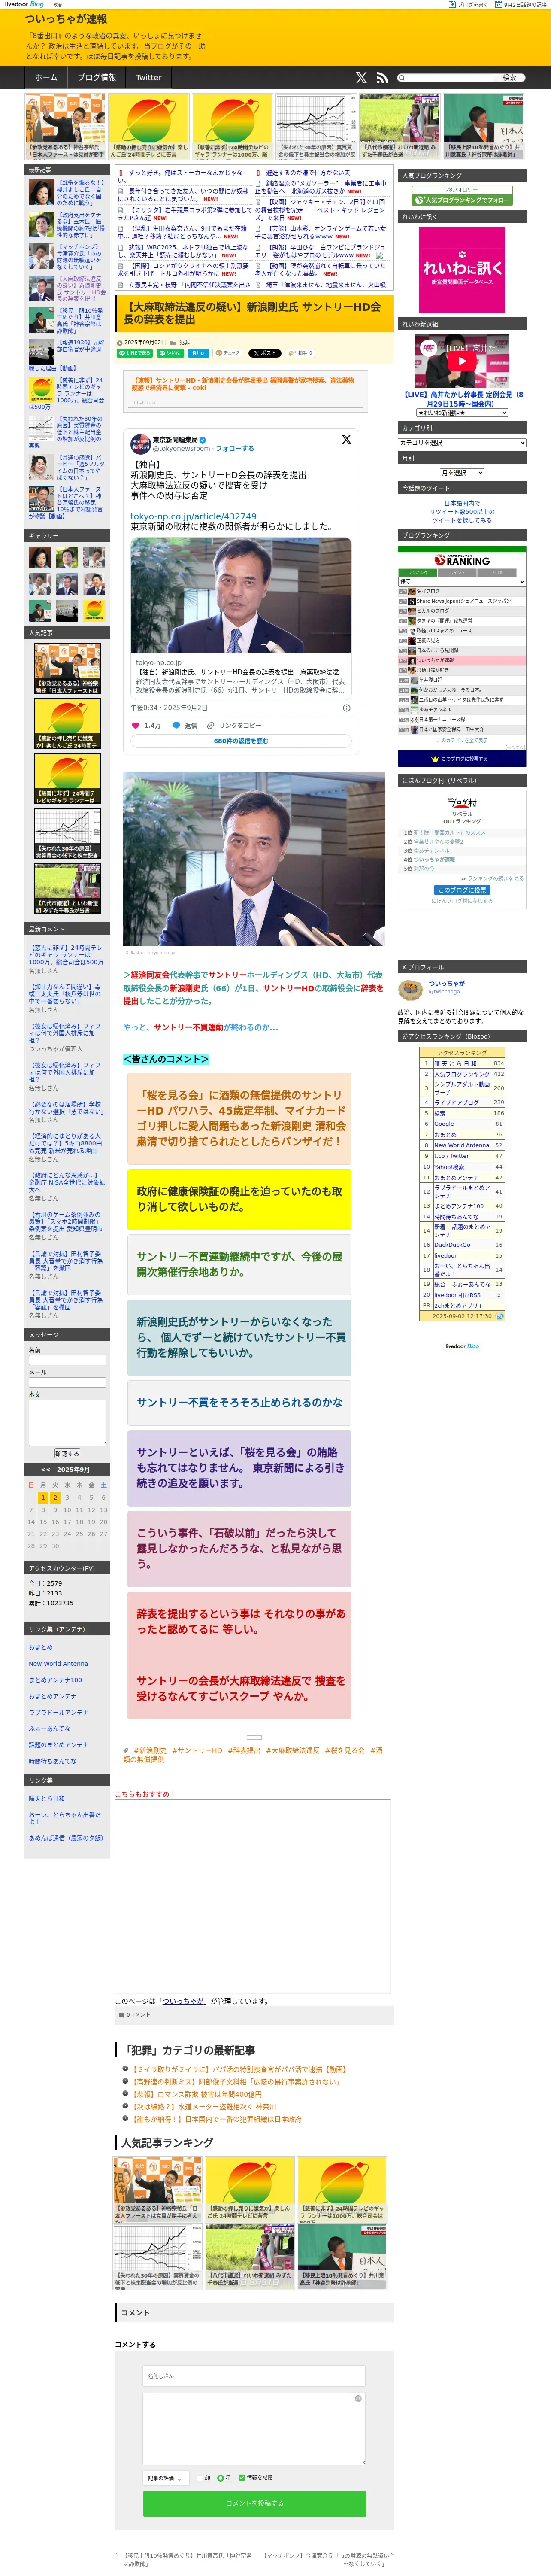
Task: Click the tweet reply 返信 icon
Action: pos(177,725)
